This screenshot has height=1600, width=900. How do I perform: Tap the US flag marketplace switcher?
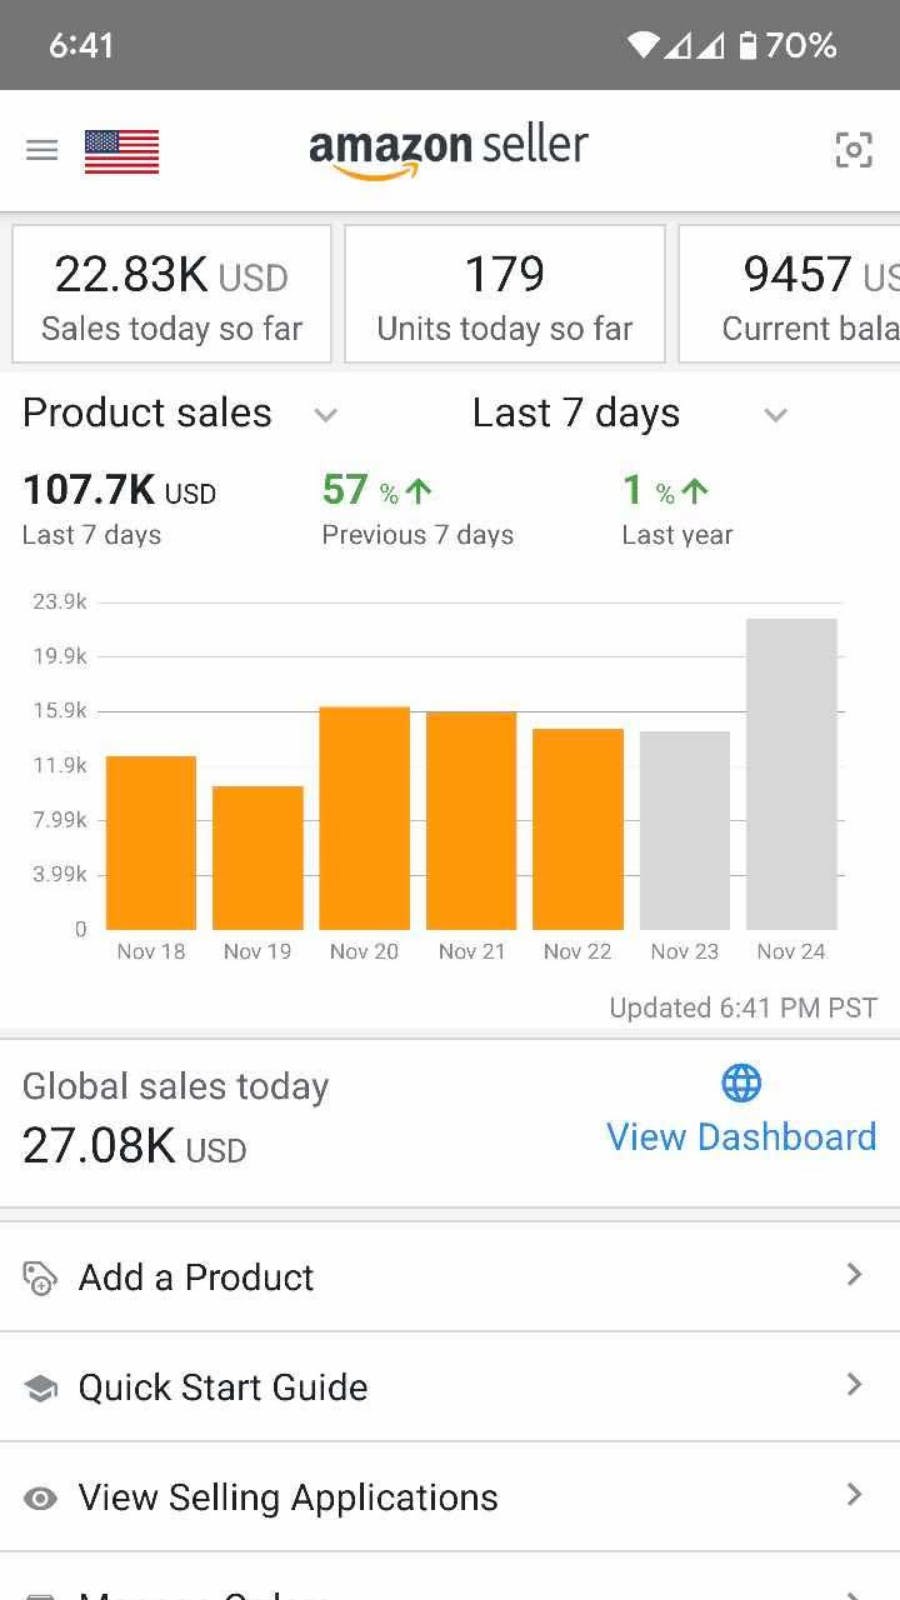pos(121,152)
